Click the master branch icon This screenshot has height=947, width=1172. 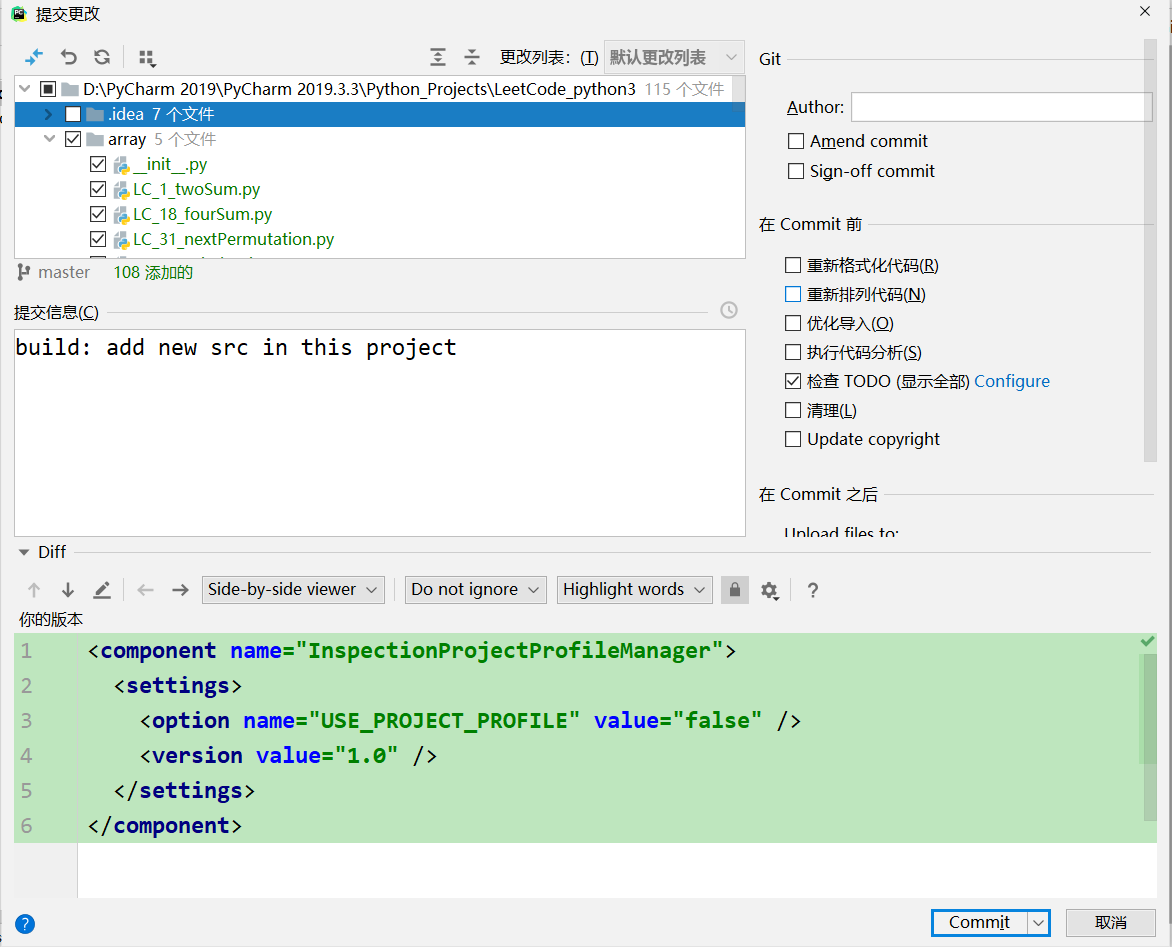click(x=23, y=272)
